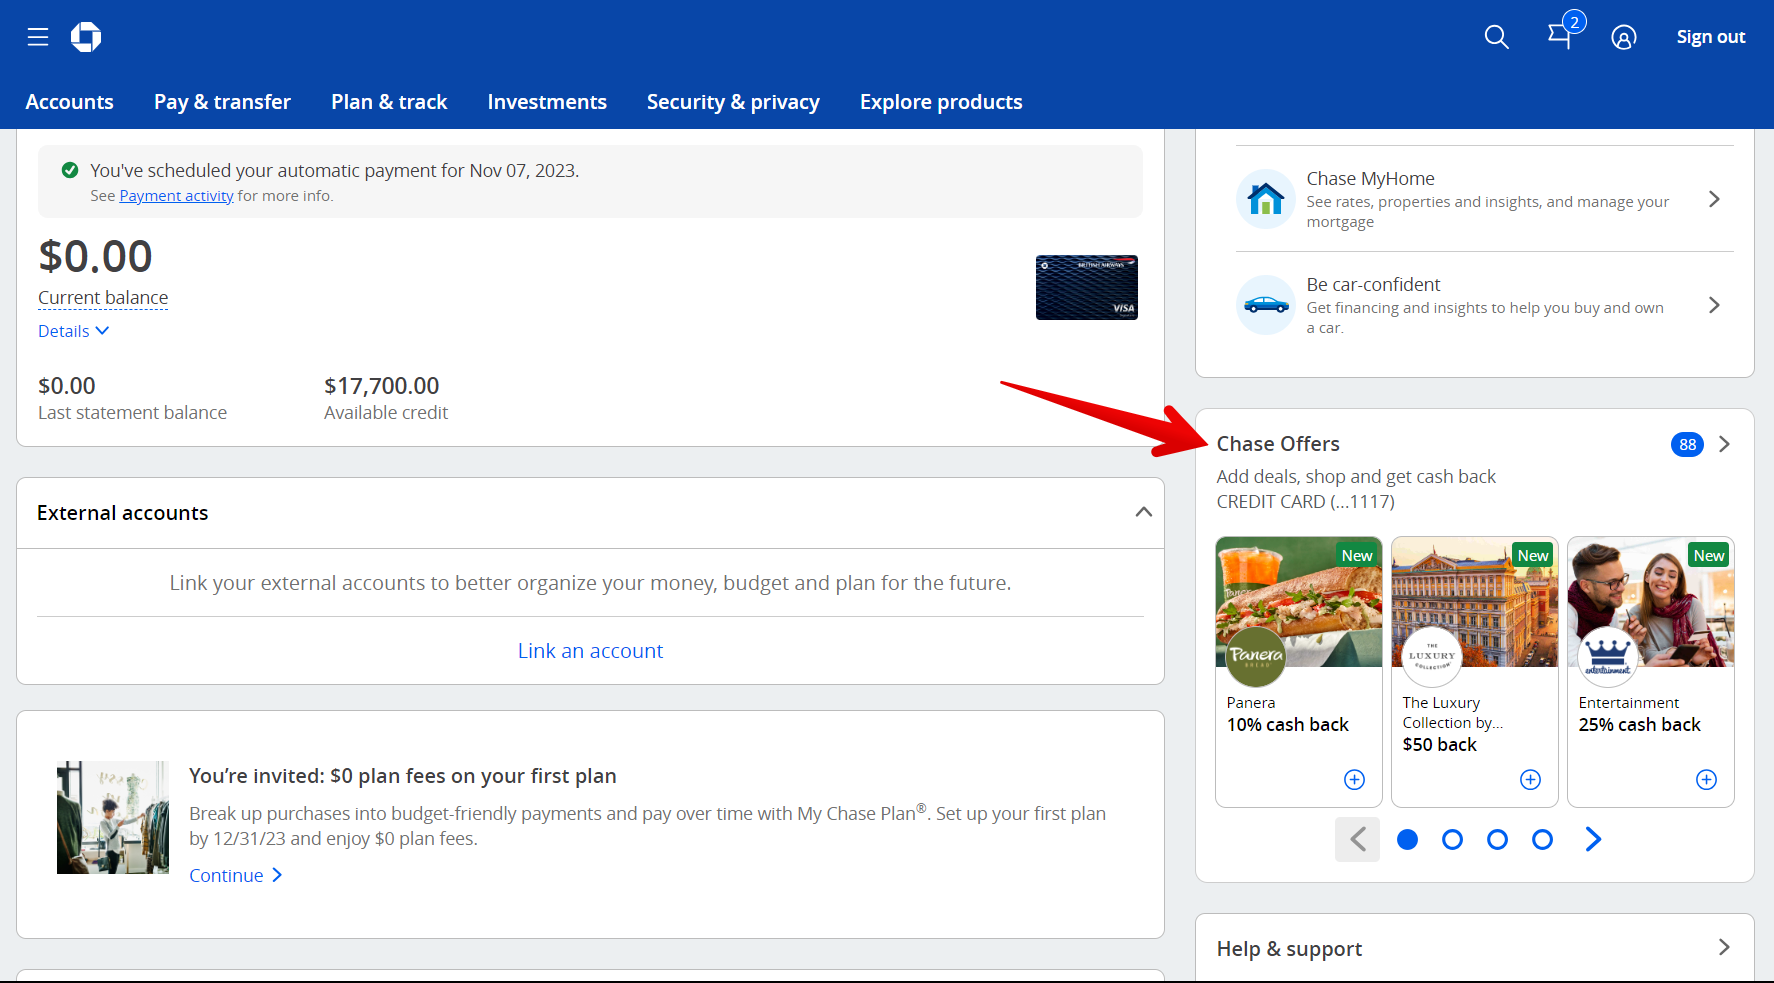Click Link an account
Viewport: 1774px width, 983px height.
pos(590,651)
